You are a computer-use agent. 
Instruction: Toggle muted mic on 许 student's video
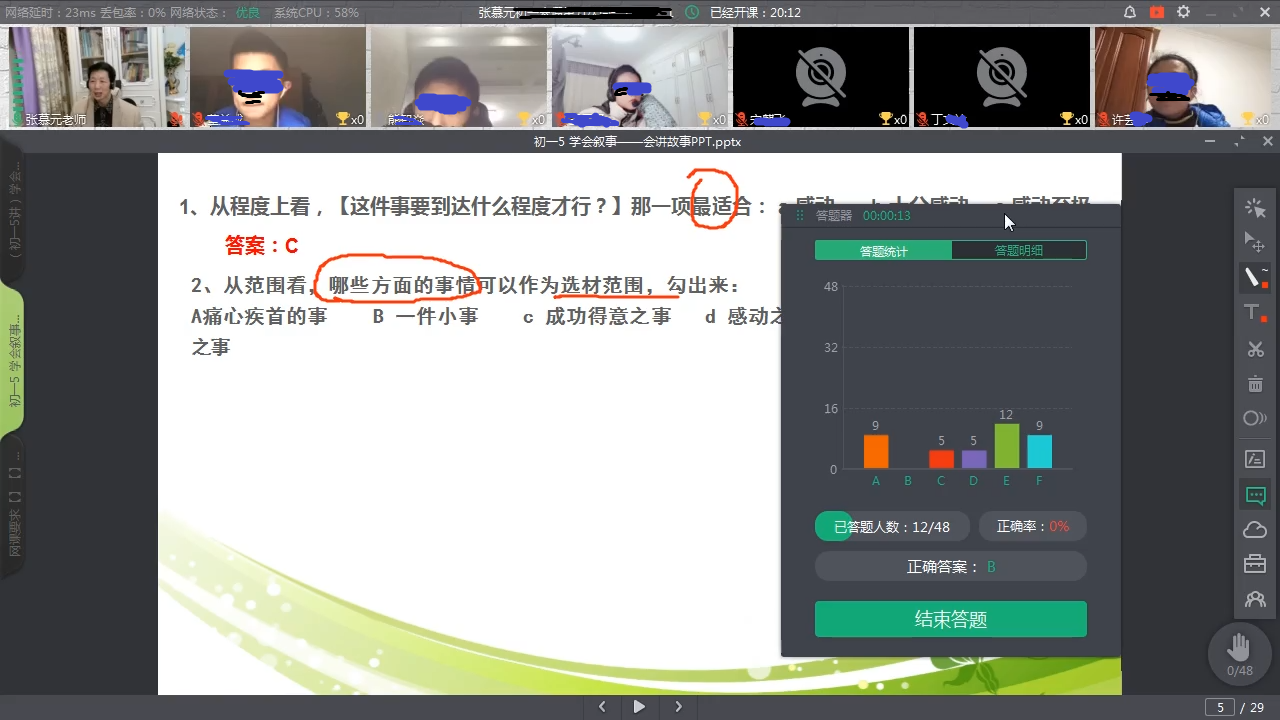1103,119
